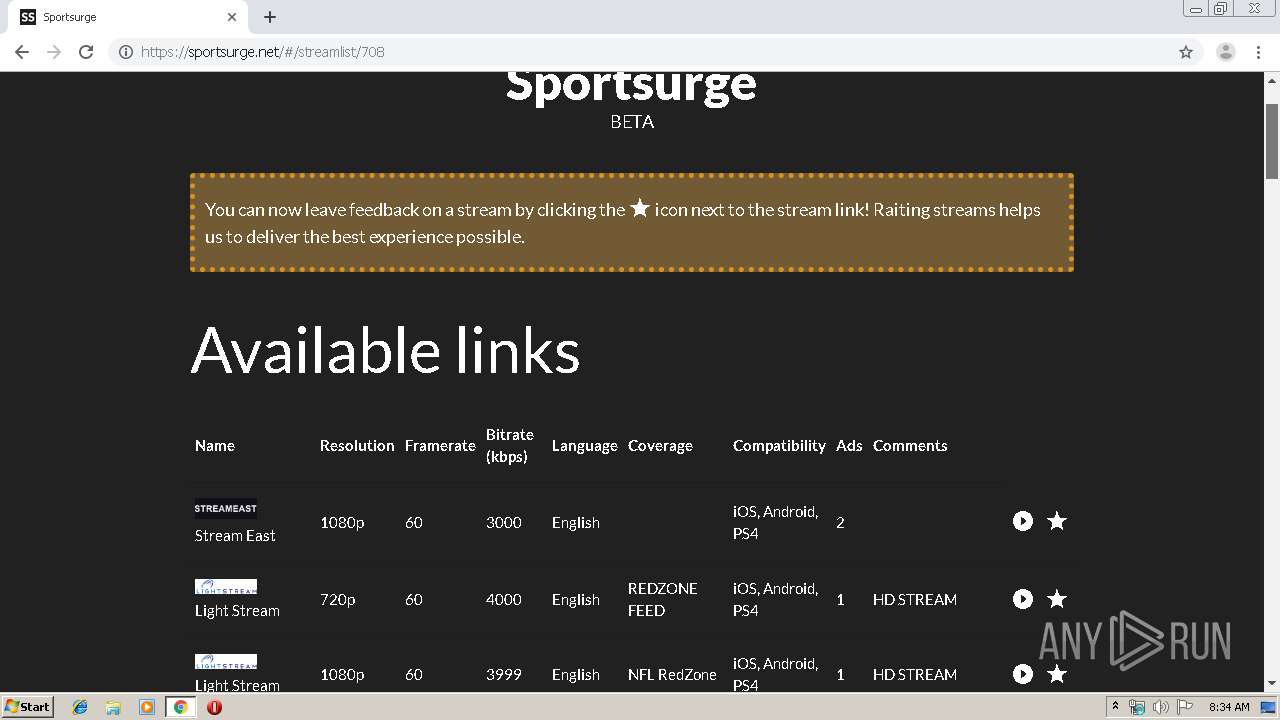The width and height of the screenshot is (1280, 720).
Task: Rate the Light Stream 720p stream
Action: (x=1057, y=599)
